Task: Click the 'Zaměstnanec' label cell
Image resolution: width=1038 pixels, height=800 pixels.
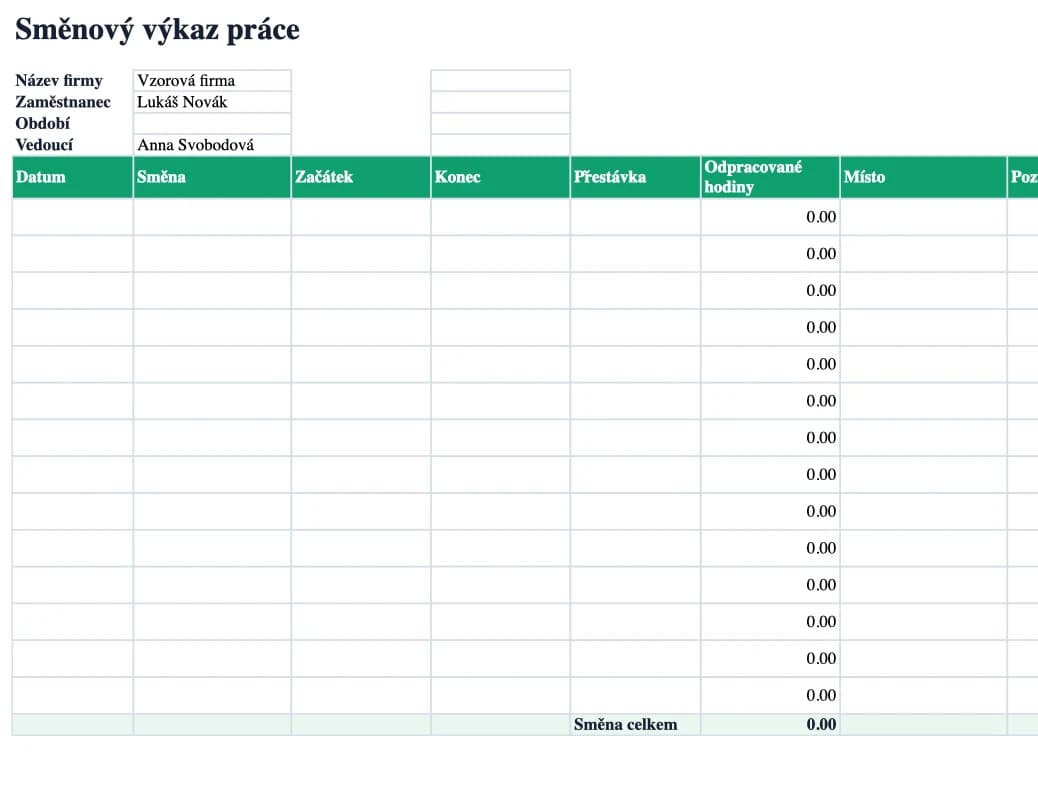Action: (72, 102)
